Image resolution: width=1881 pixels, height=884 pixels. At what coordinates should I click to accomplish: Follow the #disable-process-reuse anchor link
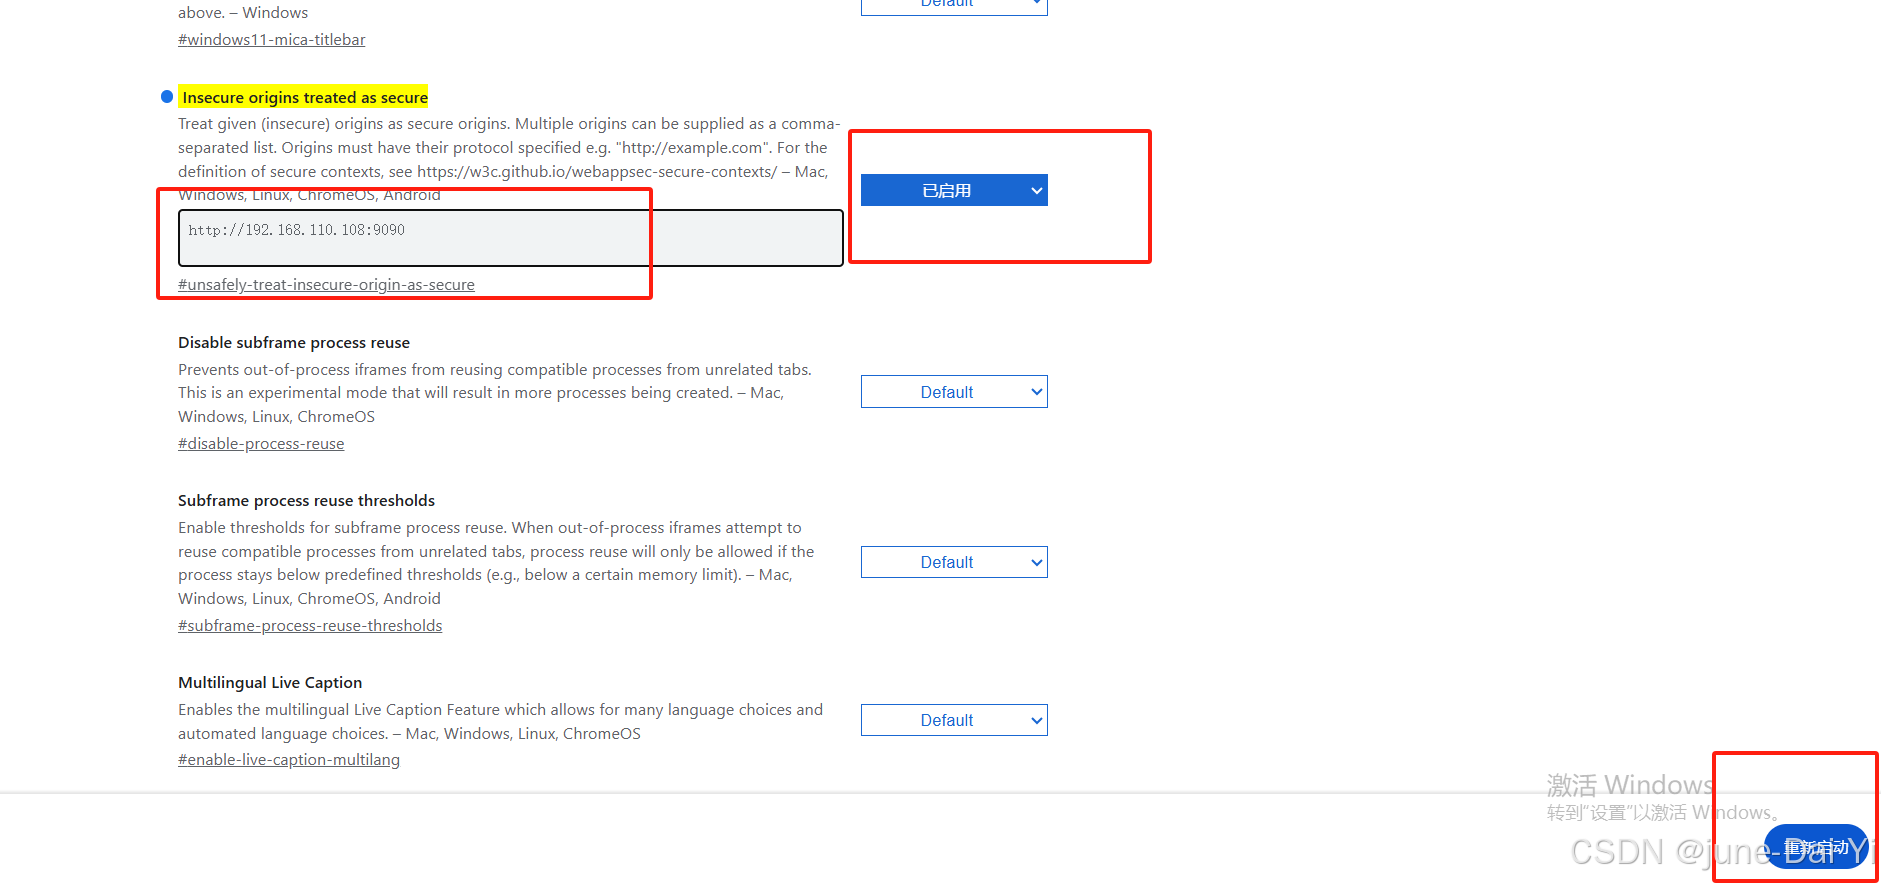click(x=261, y=444)
